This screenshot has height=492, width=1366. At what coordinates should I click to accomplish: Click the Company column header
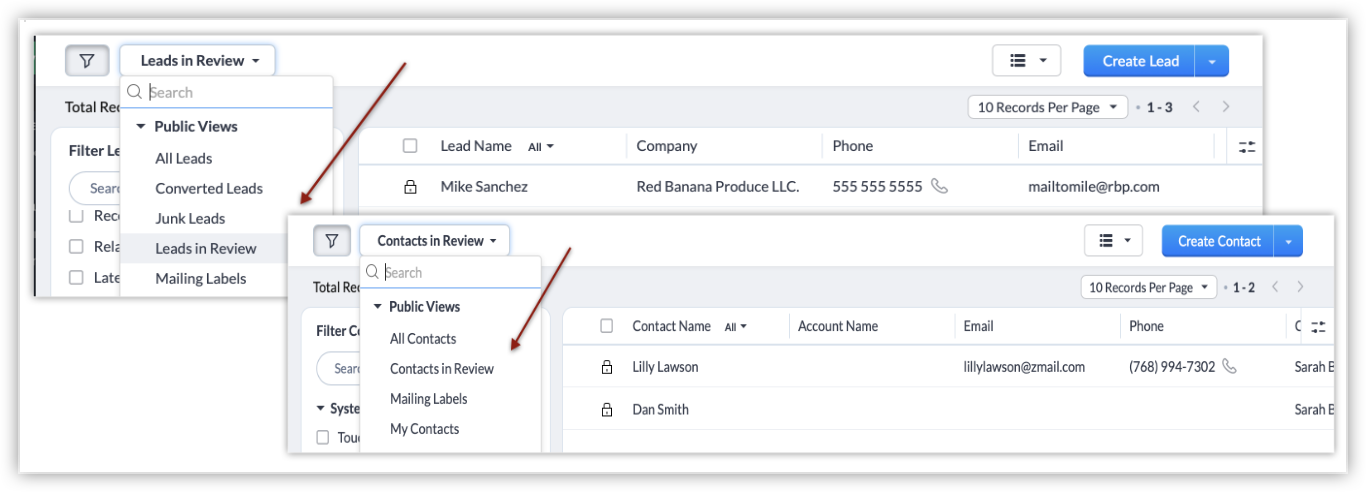tap(667, 146)
